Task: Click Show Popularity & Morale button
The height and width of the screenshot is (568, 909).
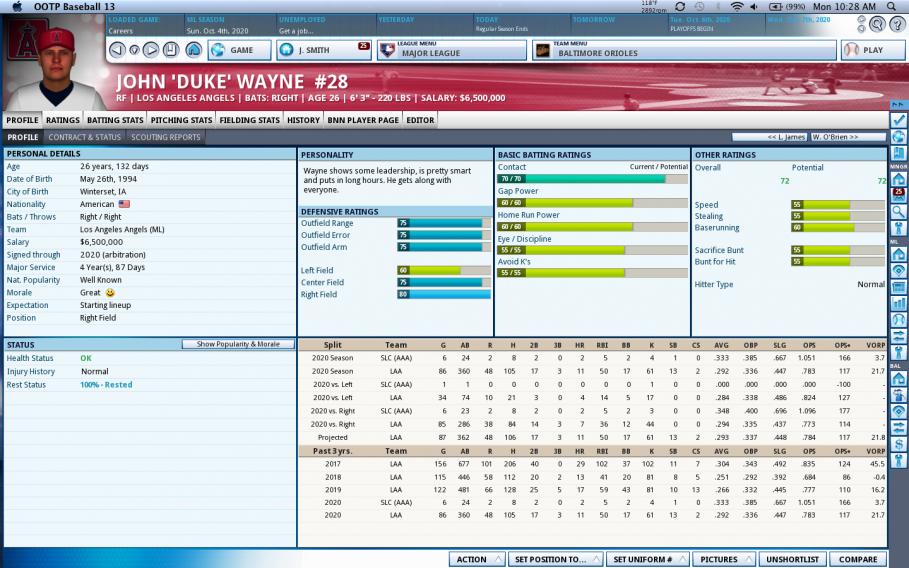Action: point(237,344)
